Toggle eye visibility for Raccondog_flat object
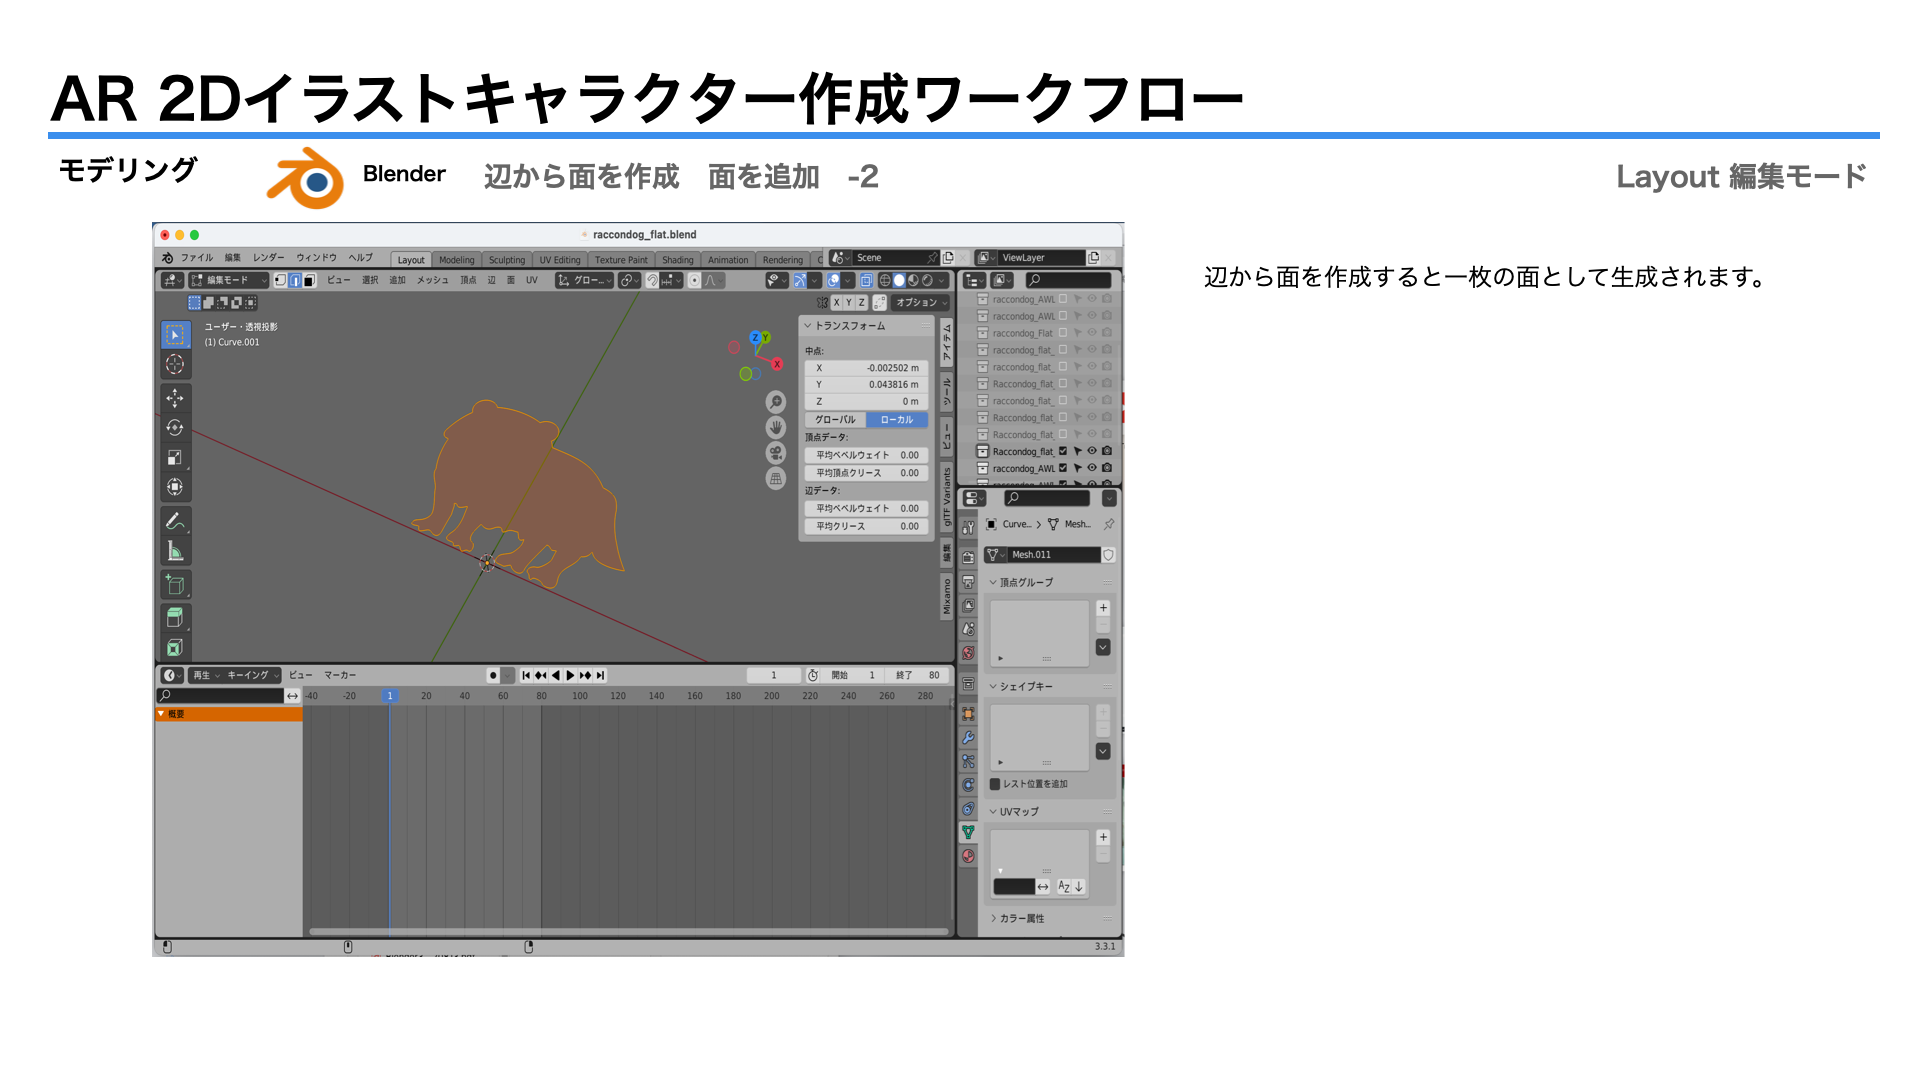 1092,451
